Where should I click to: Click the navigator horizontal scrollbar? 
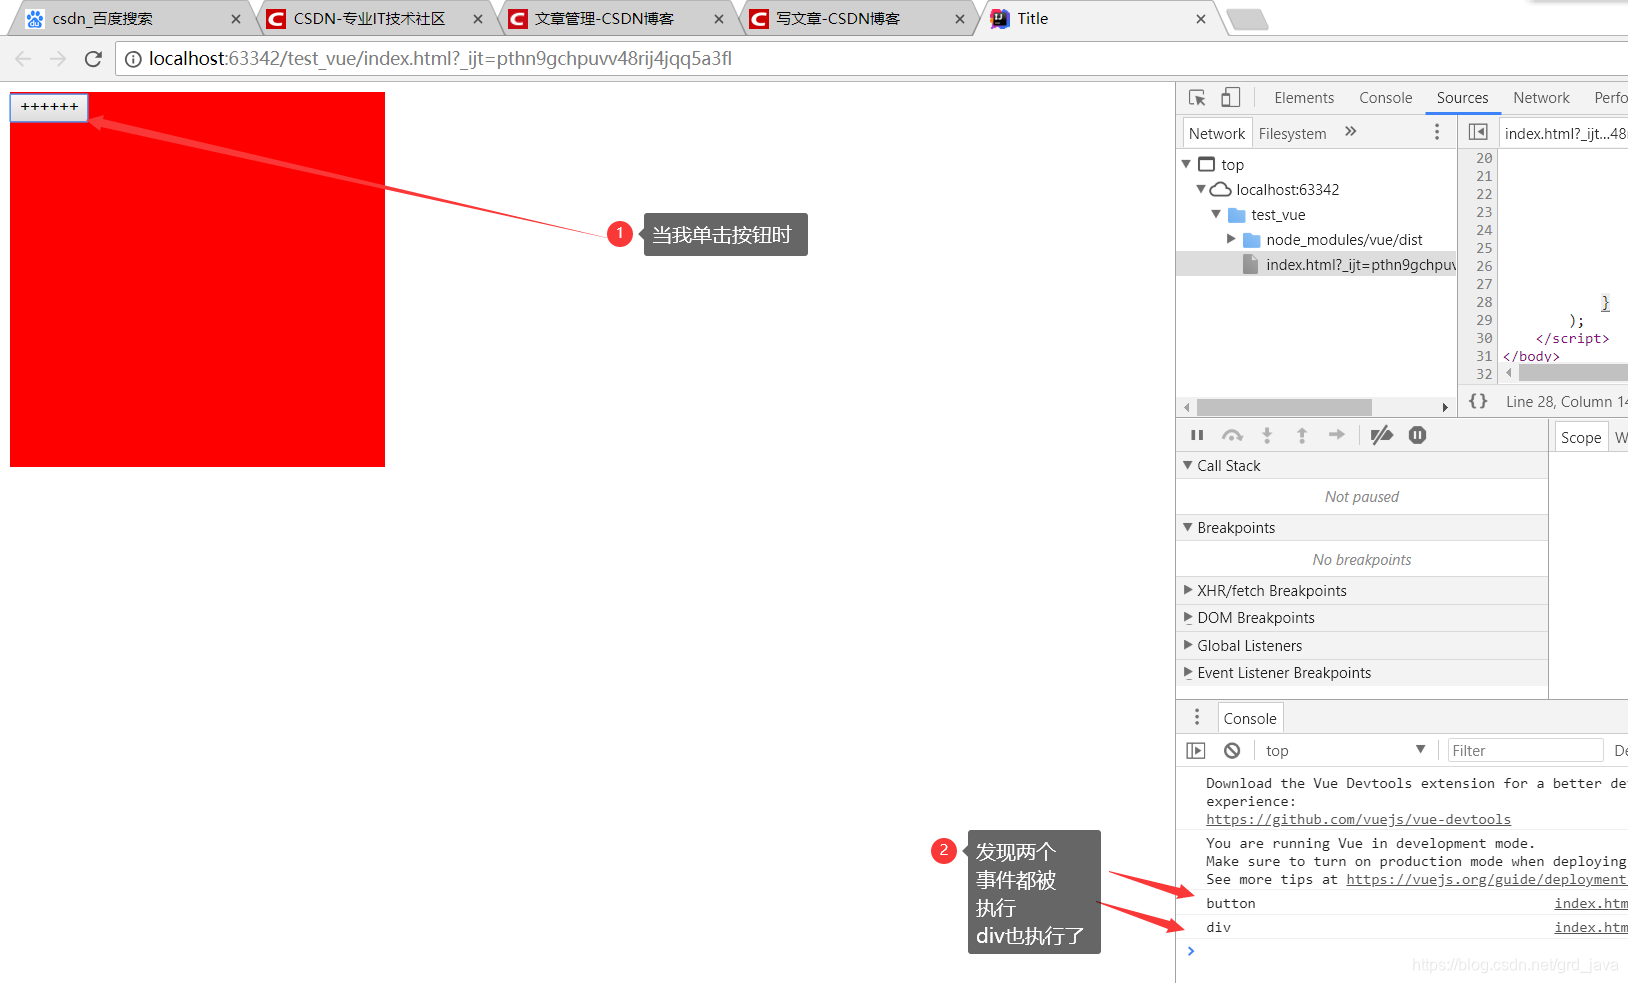click(x=1284, y=407)
